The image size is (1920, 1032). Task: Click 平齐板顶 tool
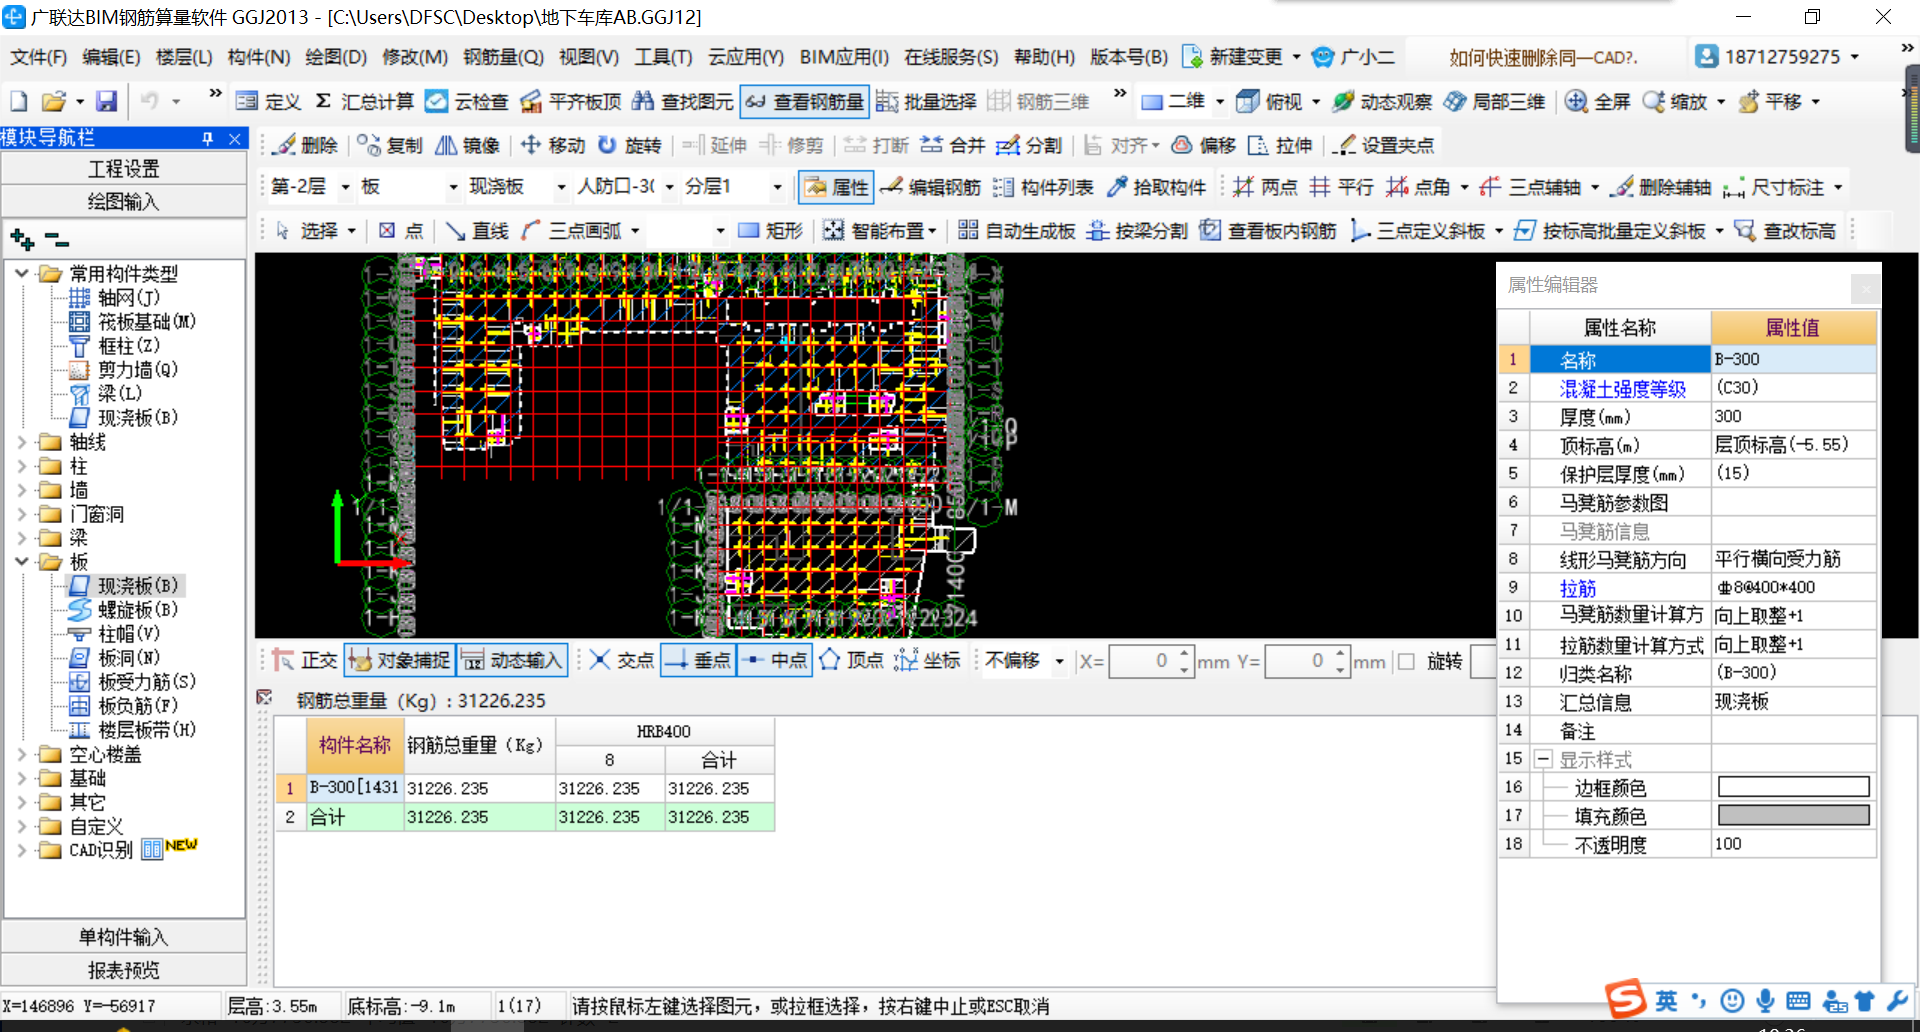[571, 101]
